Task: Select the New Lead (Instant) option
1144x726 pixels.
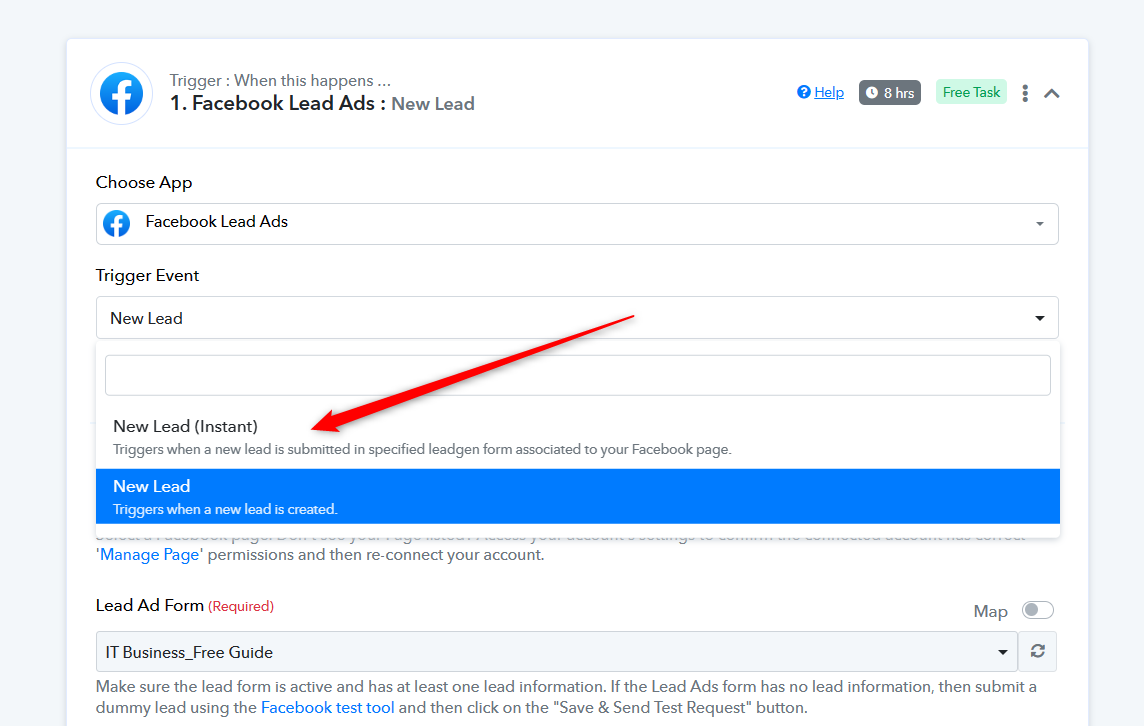Action: (185, 427)
